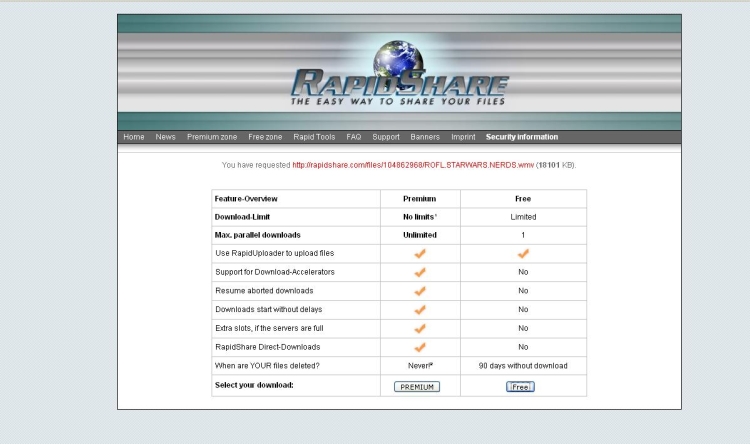750x444 pixels.
Task: Open the Banners page
Action: tap(425, 137)
